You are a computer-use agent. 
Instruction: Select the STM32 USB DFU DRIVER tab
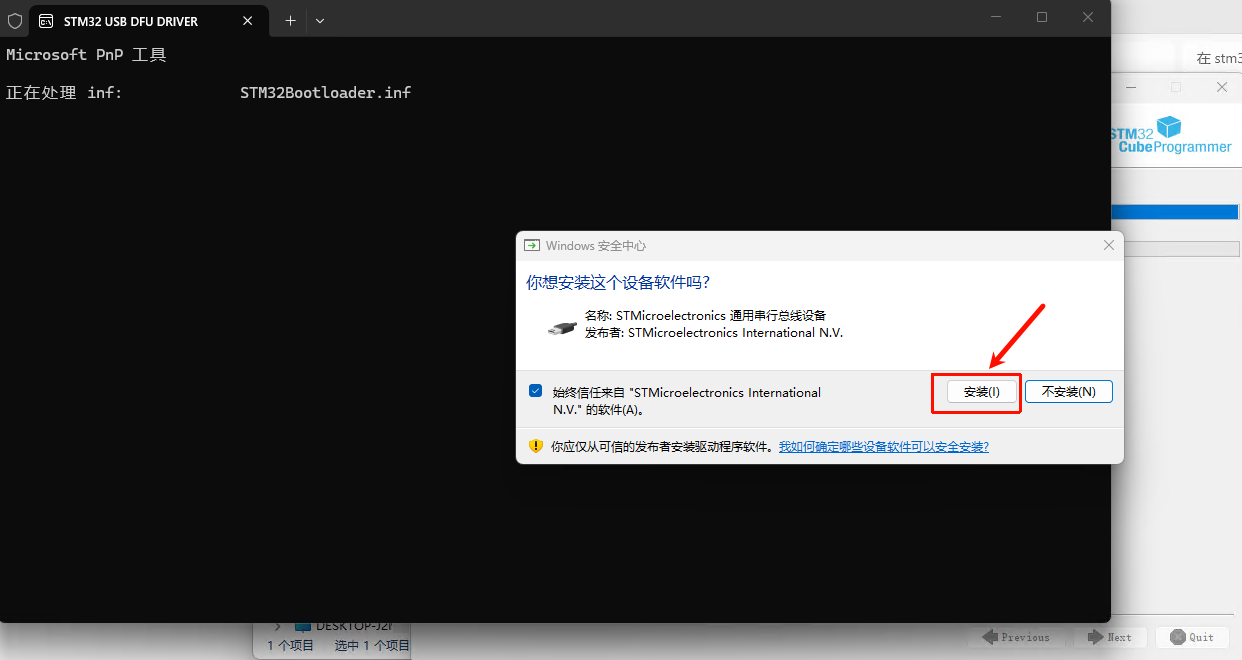pyautogui.click(x=130, y=20)
